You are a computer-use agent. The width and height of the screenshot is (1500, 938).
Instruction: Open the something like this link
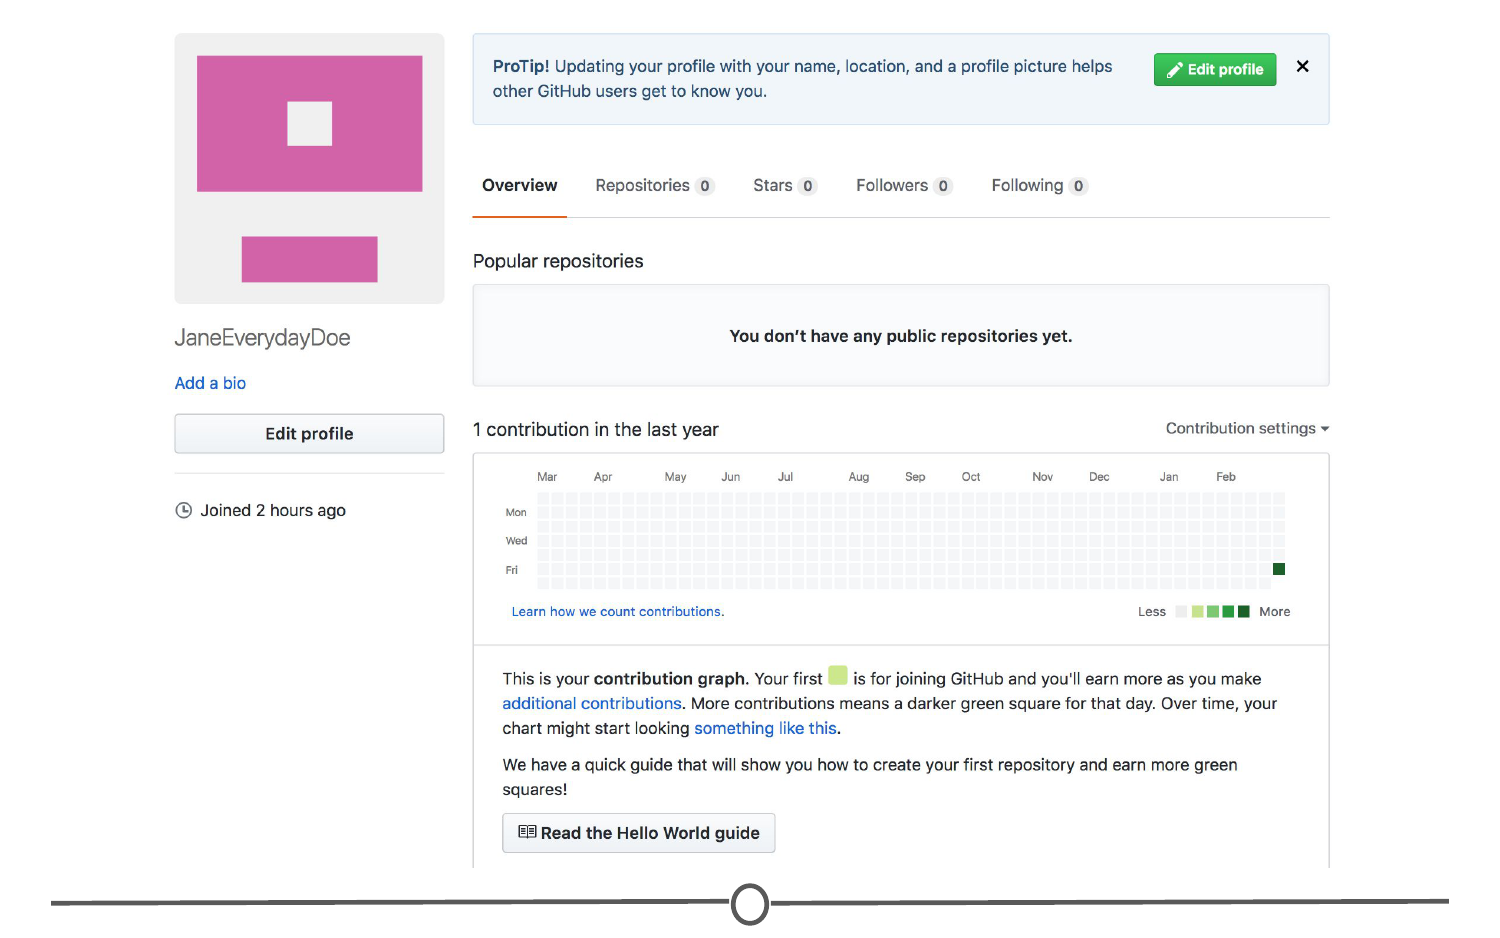(x=766, y=729)
